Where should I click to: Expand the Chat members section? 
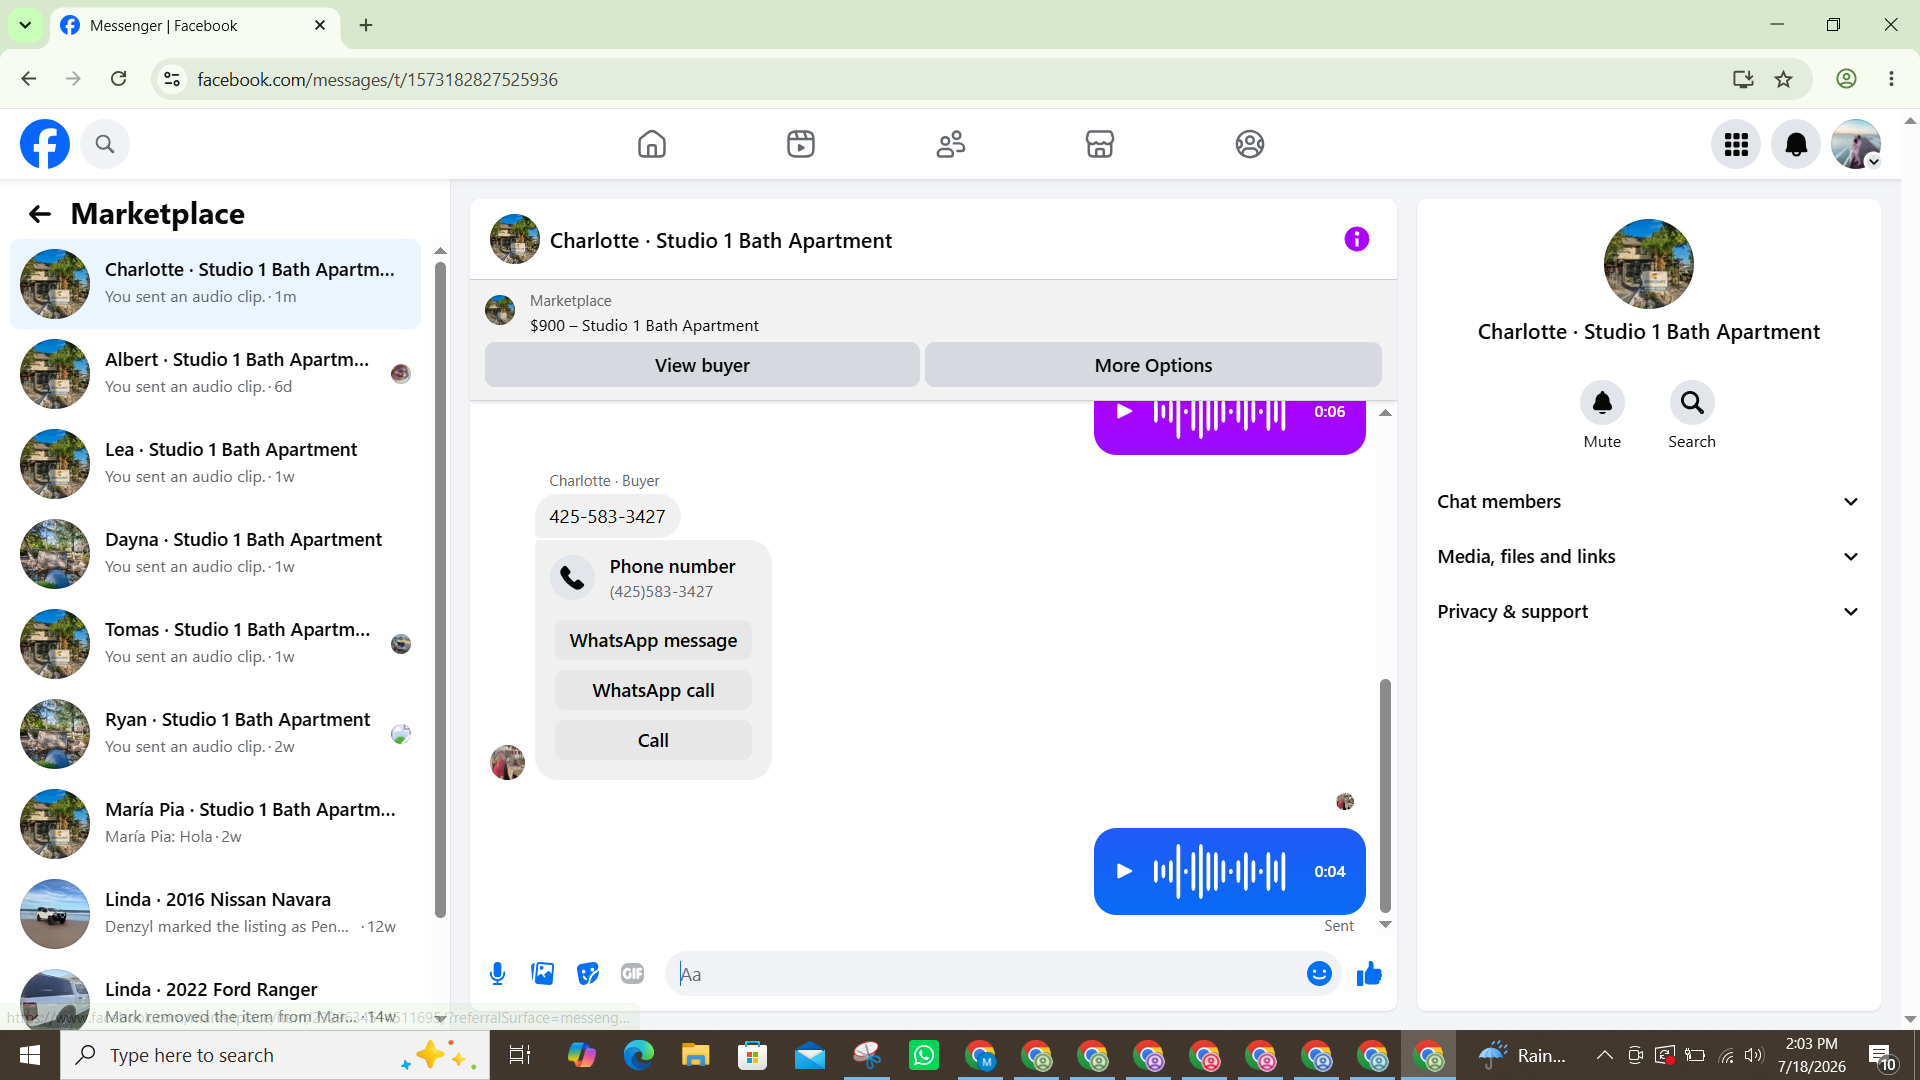coord(1649,502)
